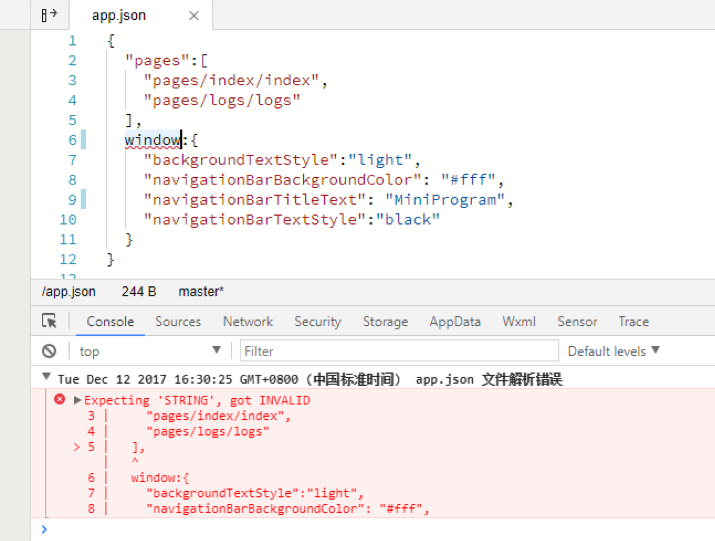
Task: Click the red error icon in console
Action: coord(59,400)
